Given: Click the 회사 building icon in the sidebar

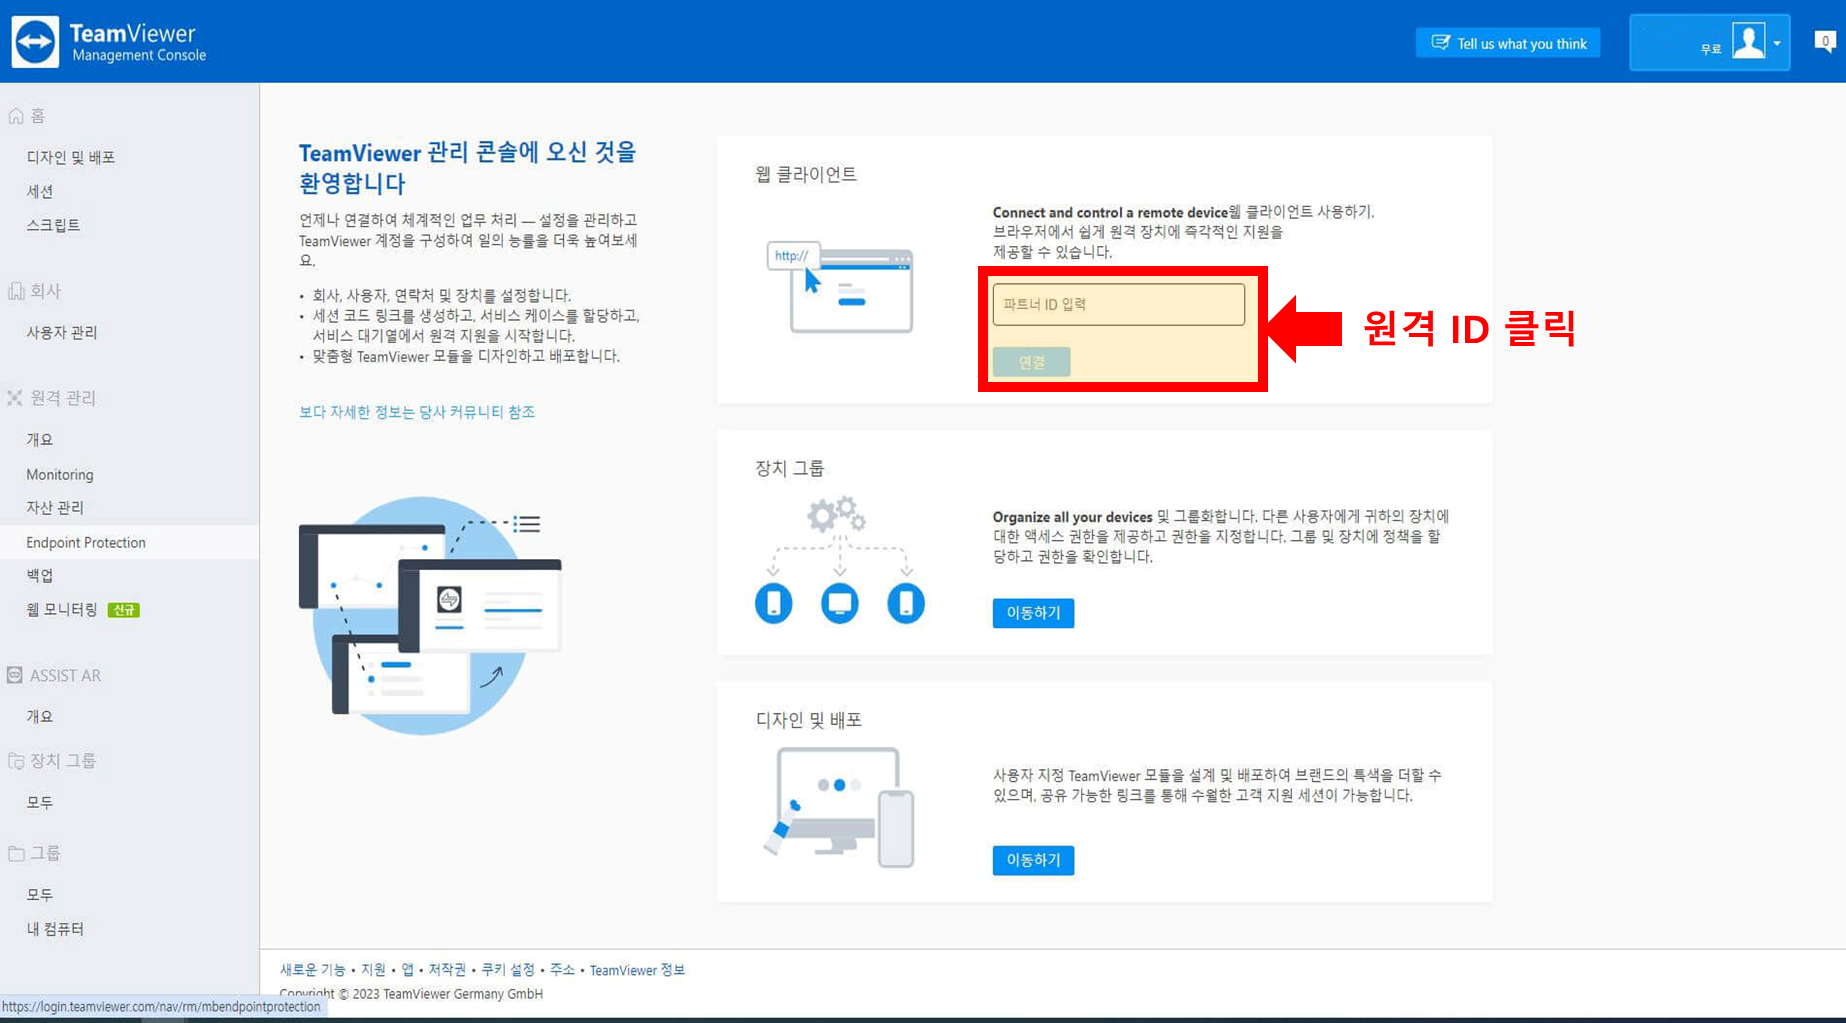Looking at the screenshot, I should (16, 291).
